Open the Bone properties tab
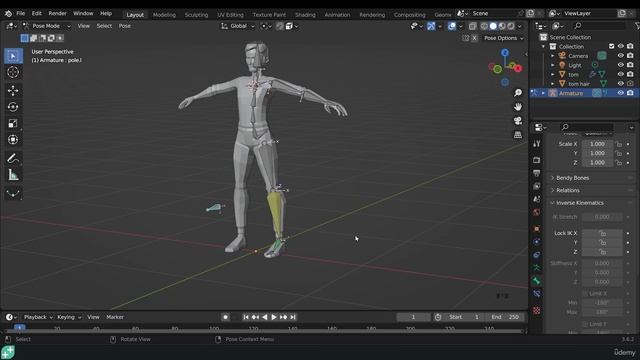 click(x=537, y=281)
